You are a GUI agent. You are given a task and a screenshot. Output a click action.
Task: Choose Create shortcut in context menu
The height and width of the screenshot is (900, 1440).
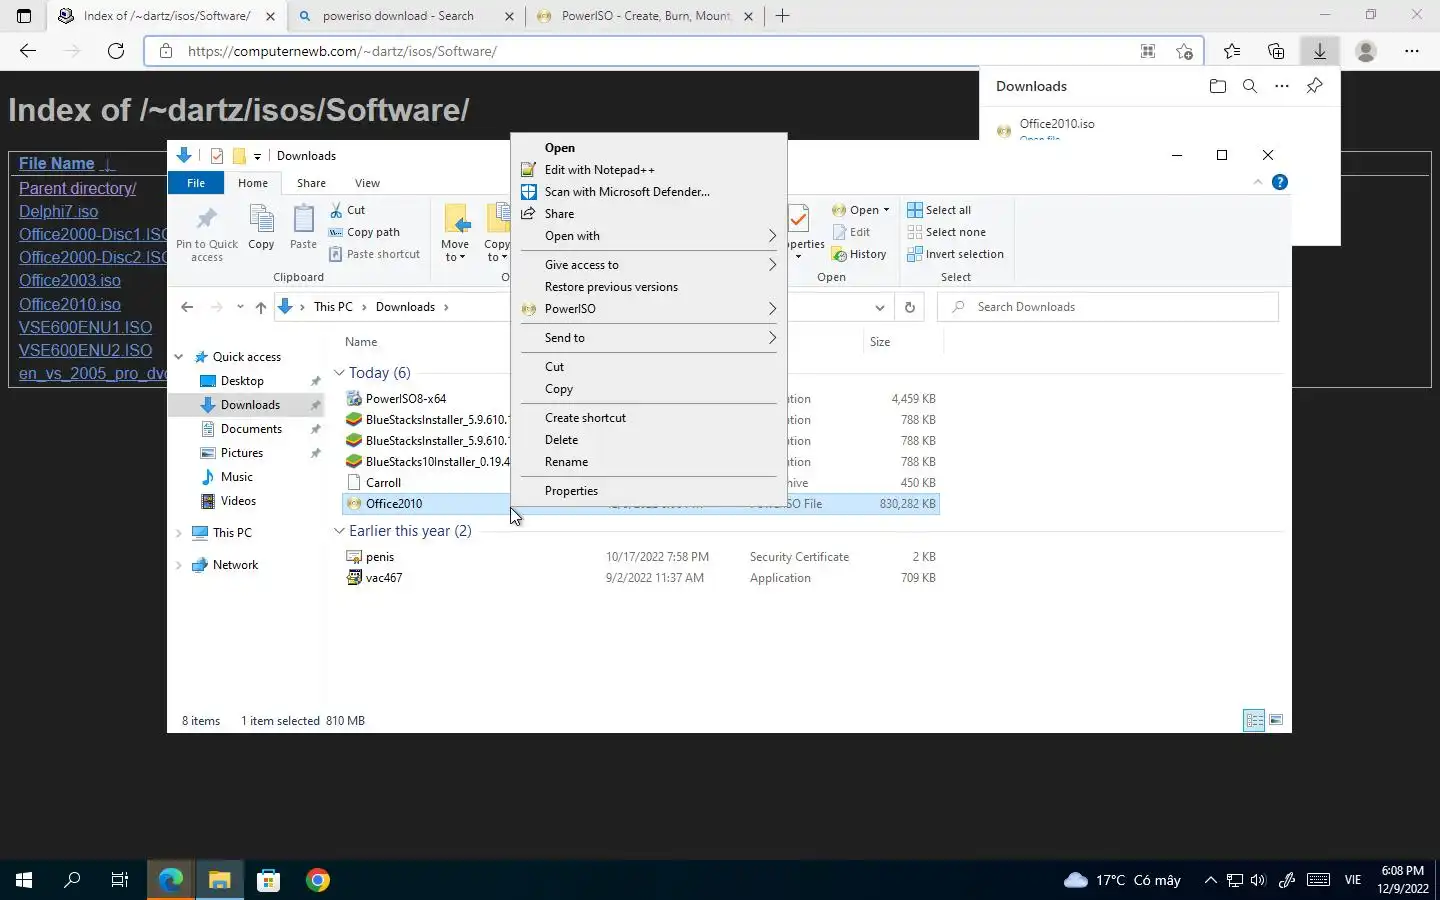tap(648, 418)
